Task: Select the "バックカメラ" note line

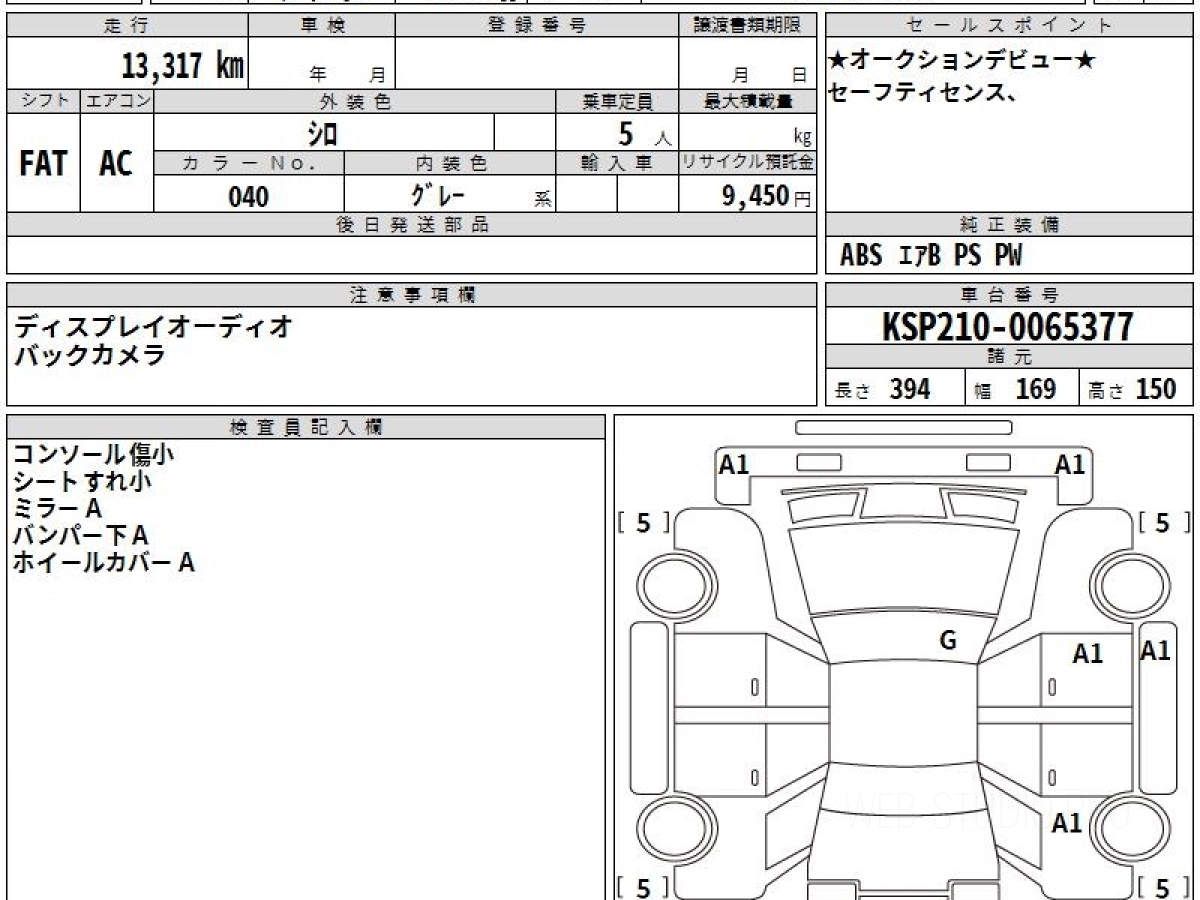Action: [89, 354]
